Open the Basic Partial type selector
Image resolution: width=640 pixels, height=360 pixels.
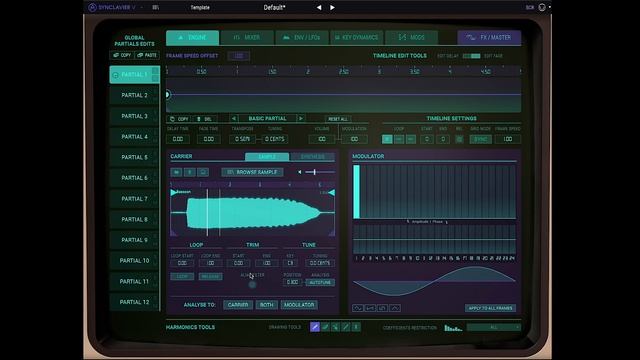[x=267, y=119]
